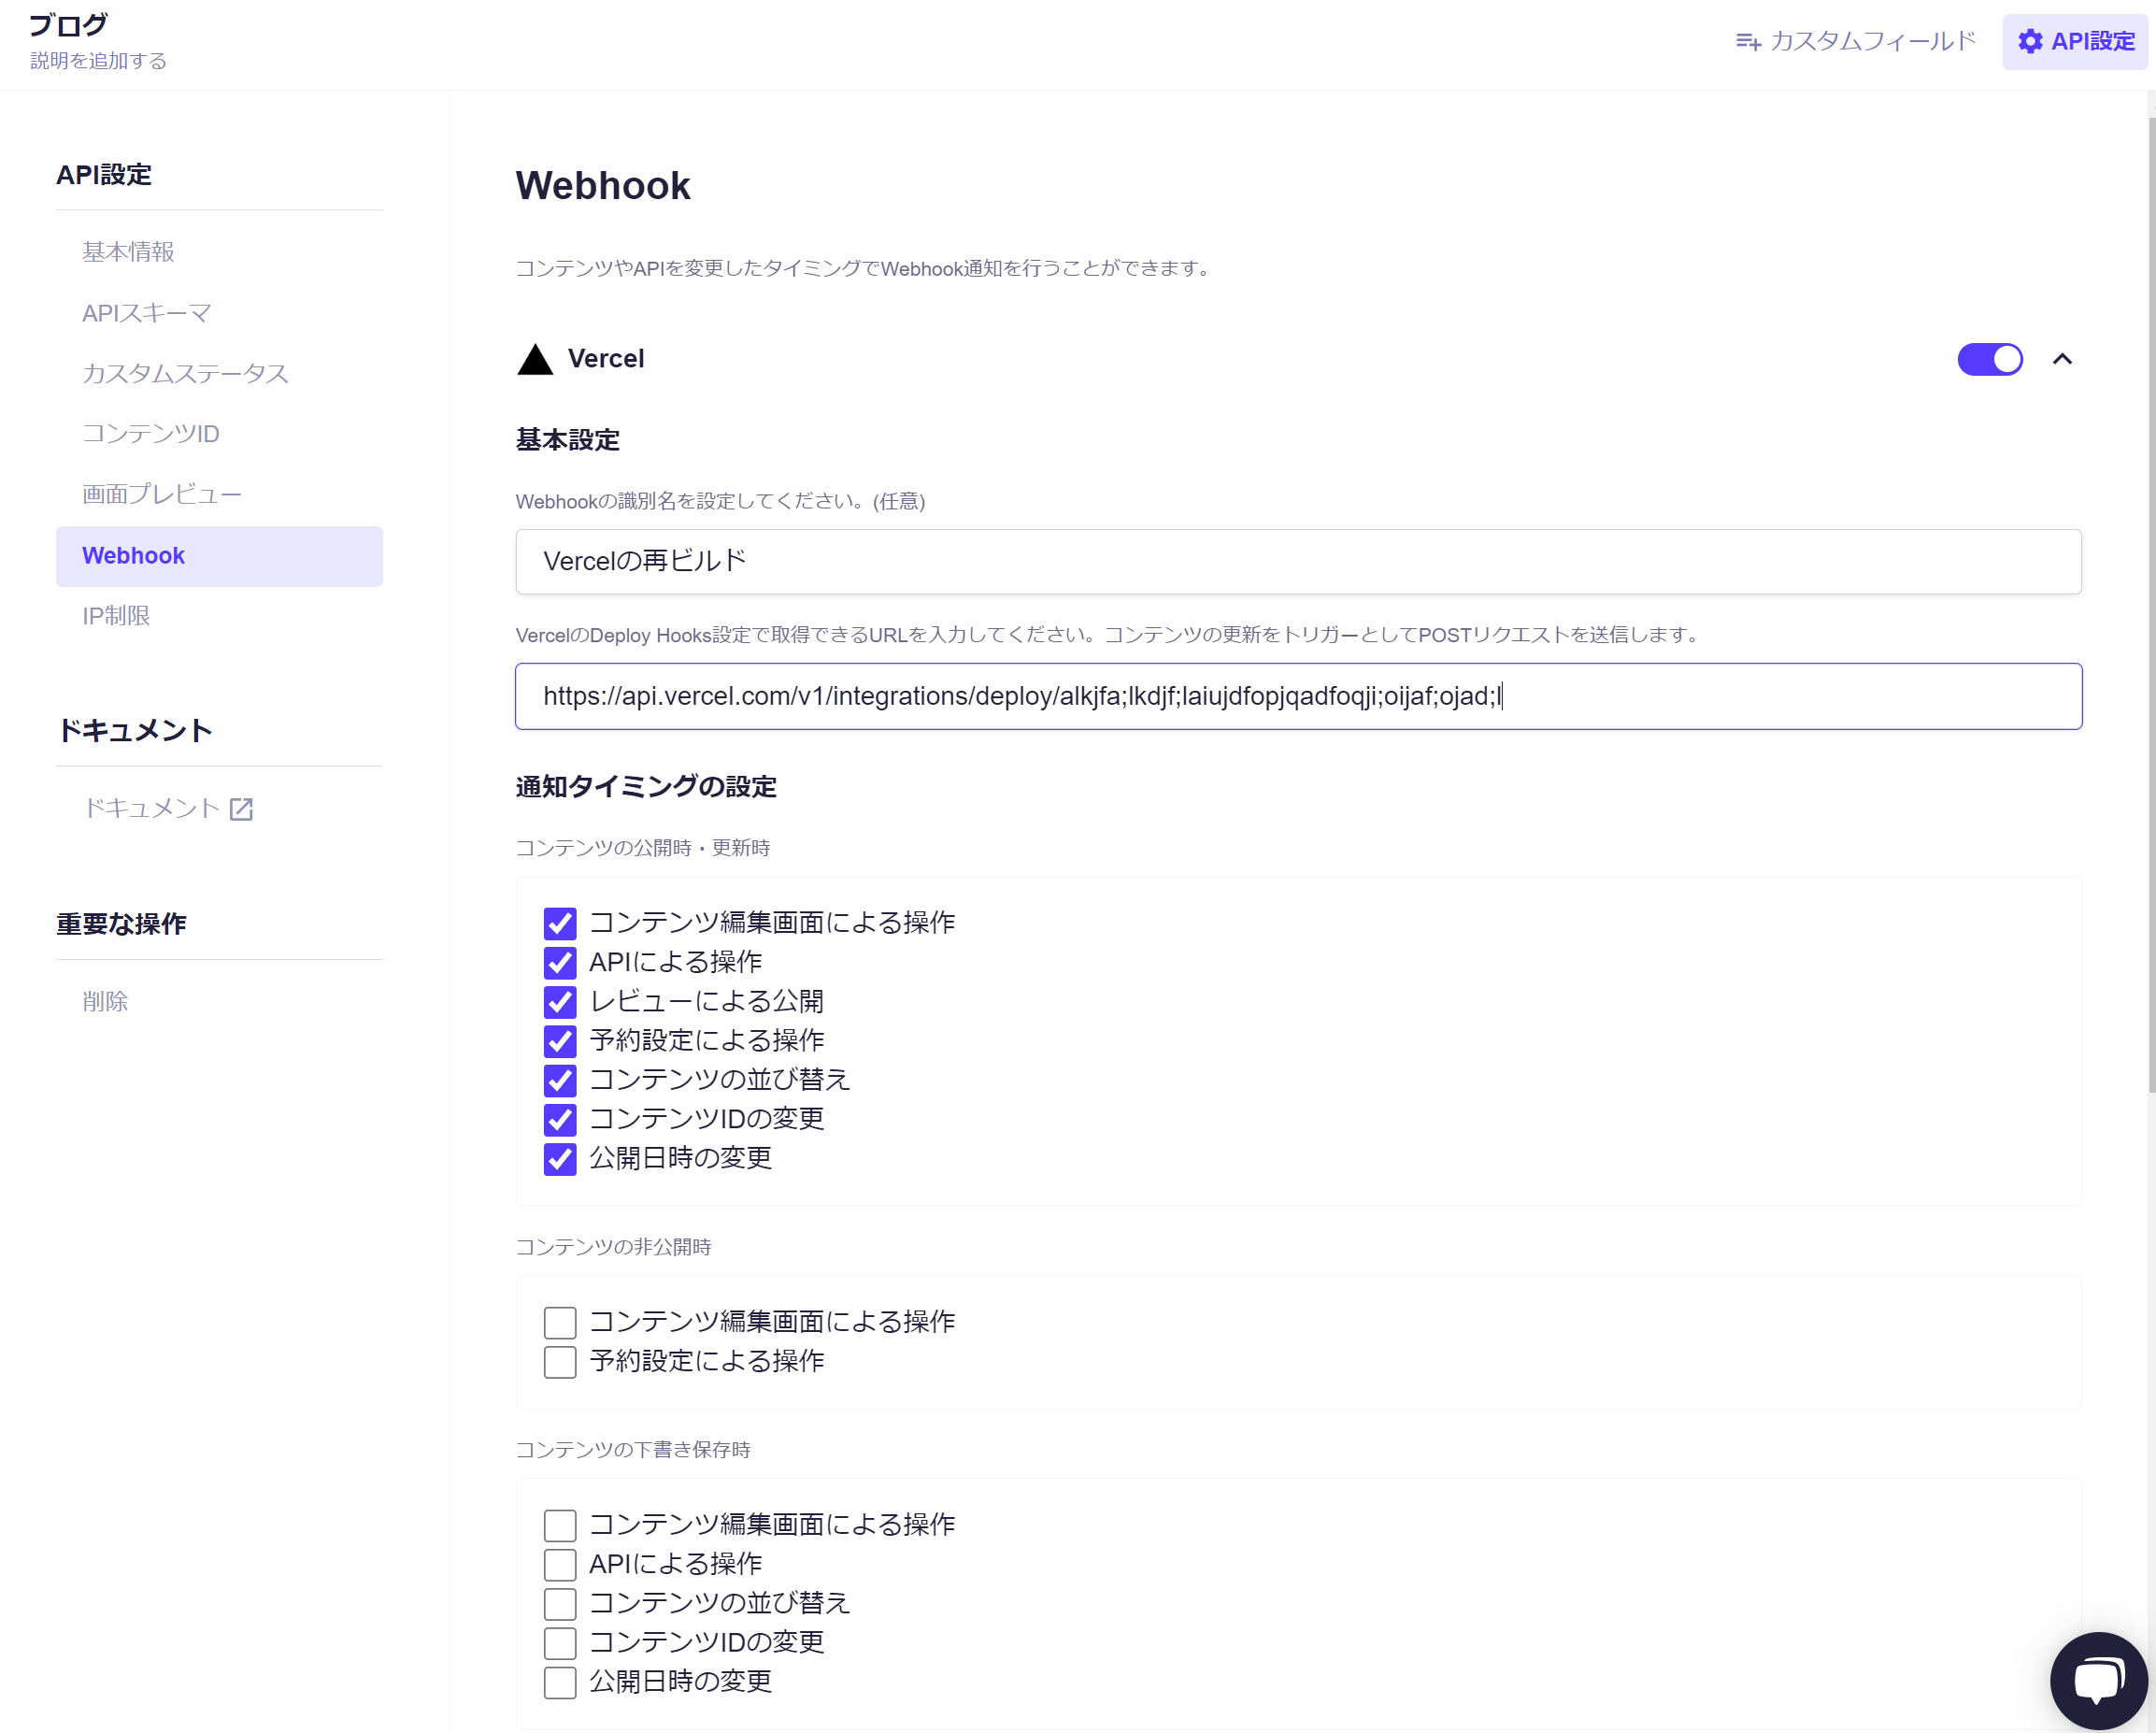The image size is (2156, 1733).
Task: Click the カスタムフィールド header button
Action: [1856, 41]
